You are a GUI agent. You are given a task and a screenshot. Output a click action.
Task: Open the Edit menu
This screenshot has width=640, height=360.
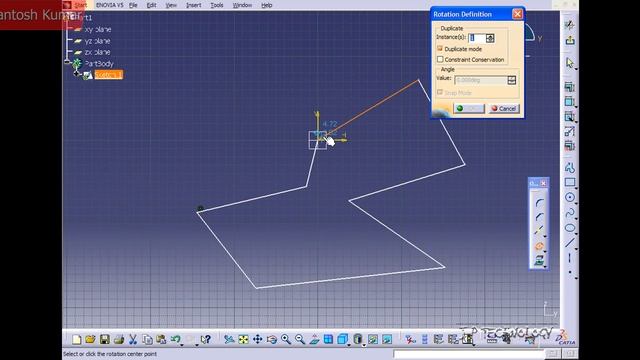point(151,5)
